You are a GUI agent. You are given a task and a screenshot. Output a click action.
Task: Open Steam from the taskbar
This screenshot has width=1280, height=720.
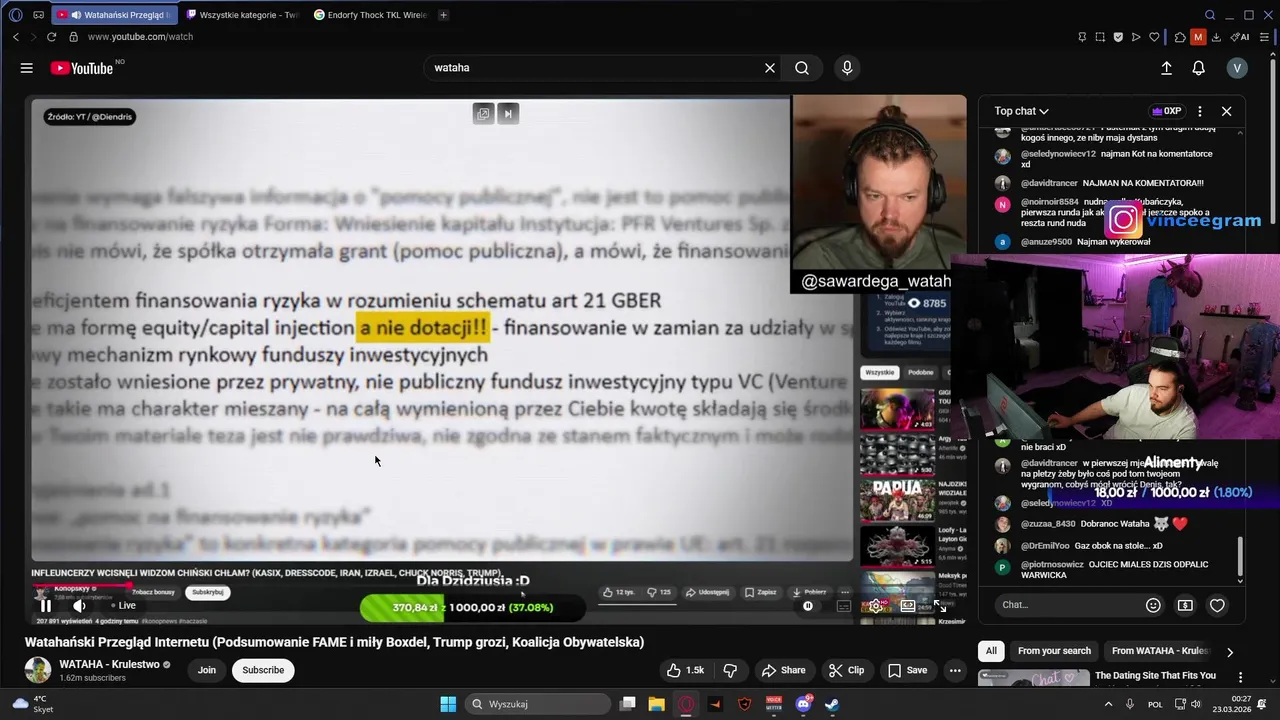click(832, 704)
